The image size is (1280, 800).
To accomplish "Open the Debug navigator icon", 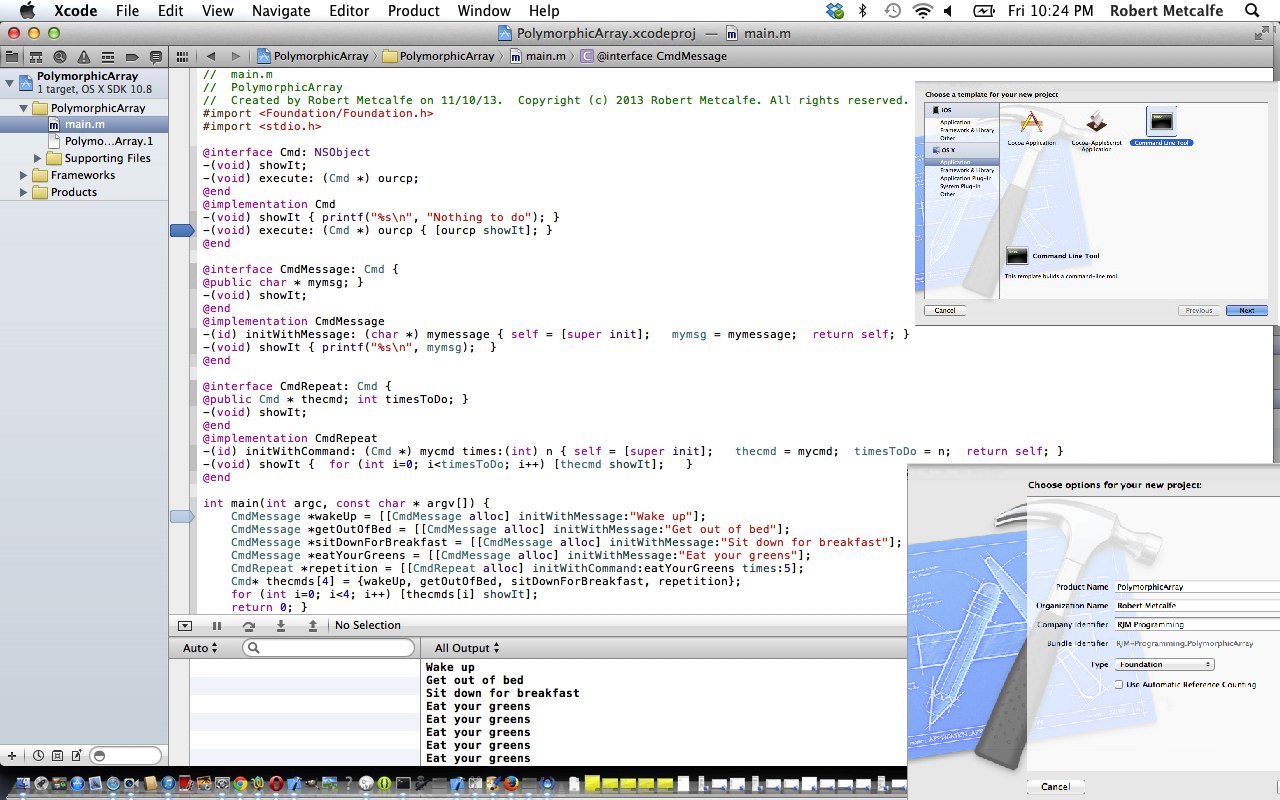I will click(x=107, y=57).
